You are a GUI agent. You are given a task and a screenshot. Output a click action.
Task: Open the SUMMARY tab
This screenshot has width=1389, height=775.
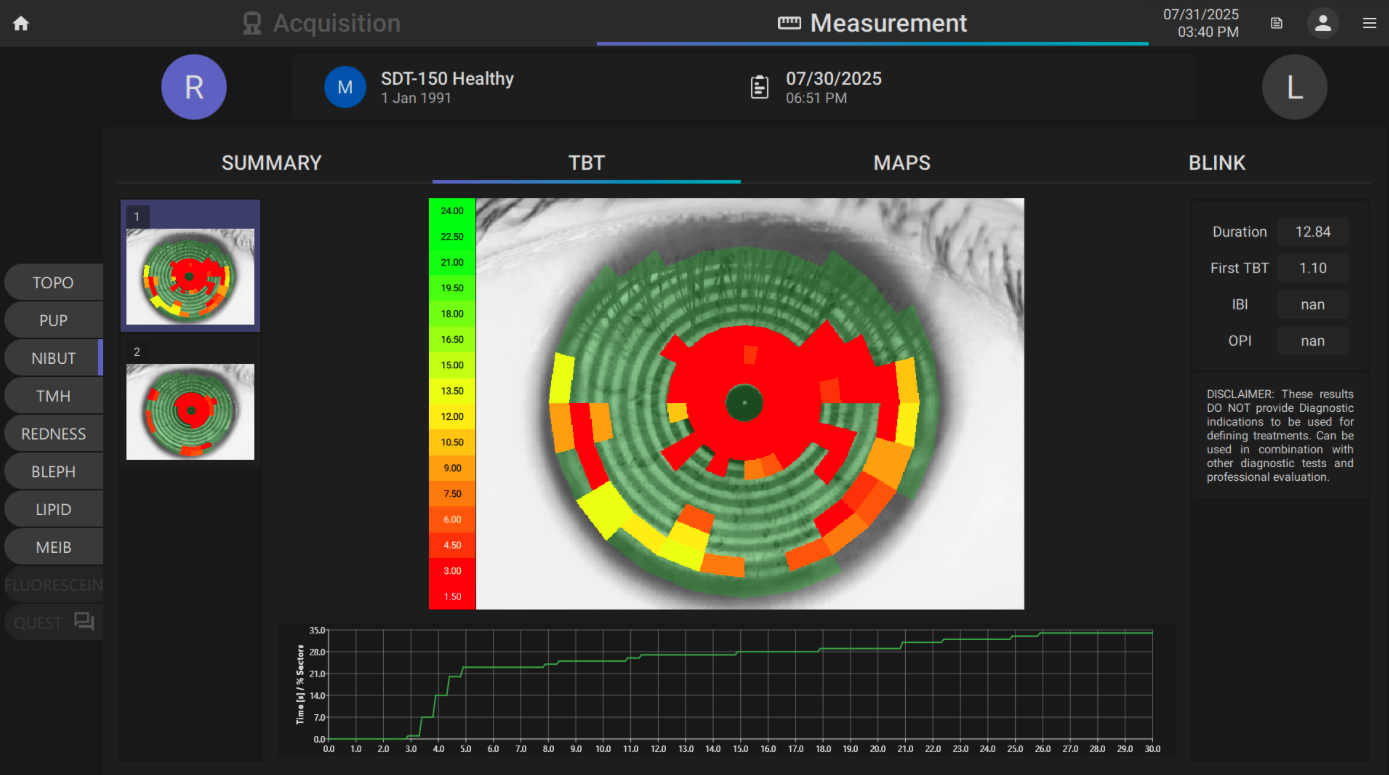(271, 163)
